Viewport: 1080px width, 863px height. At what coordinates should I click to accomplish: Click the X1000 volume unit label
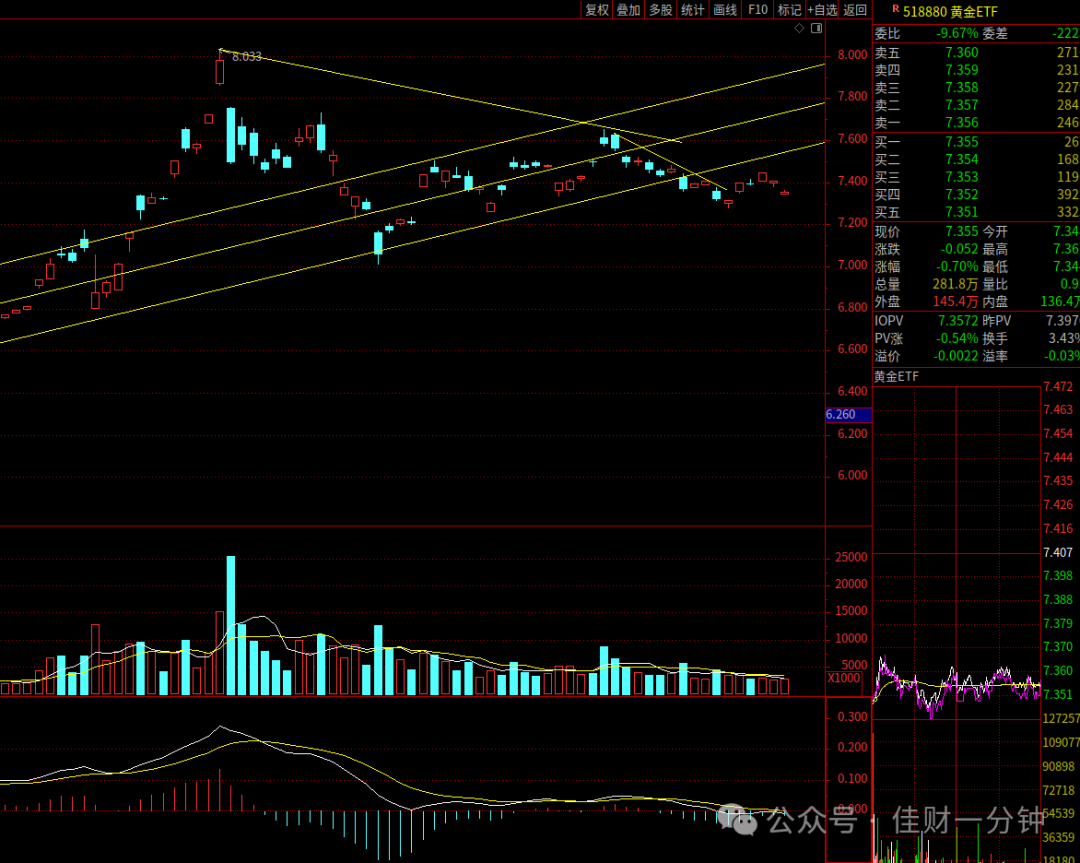tap(844, 678)
